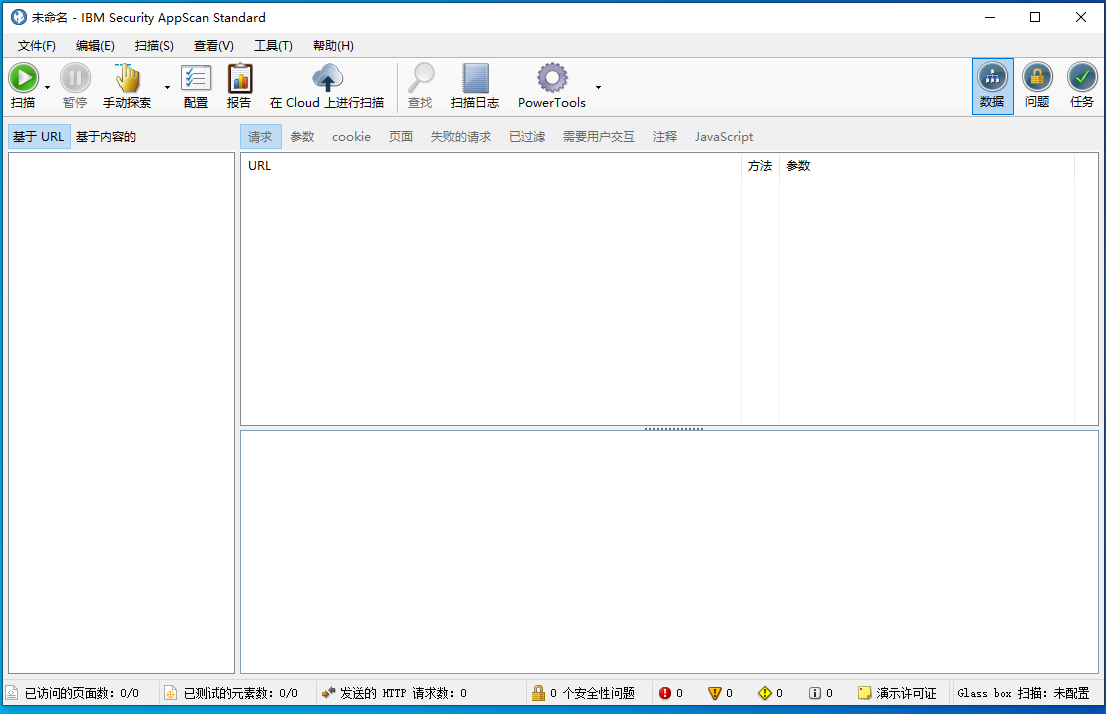Viewport: 1106px width, 714px height.
Task: Open the 编辑(E) menu
Action: coord(95,46)
